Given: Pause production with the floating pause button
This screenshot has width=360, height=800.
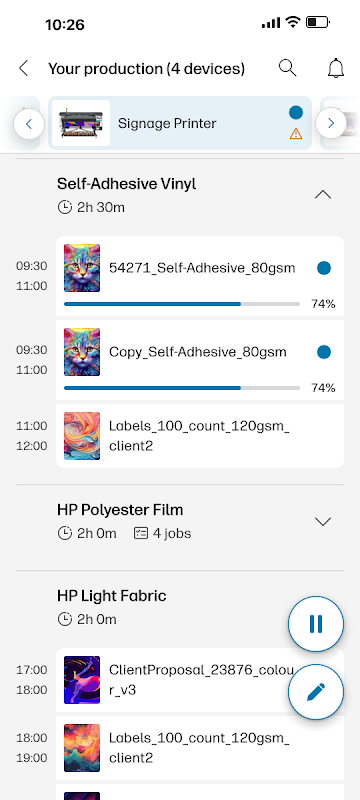Looking at the screenshot, I should click(316, 623).
